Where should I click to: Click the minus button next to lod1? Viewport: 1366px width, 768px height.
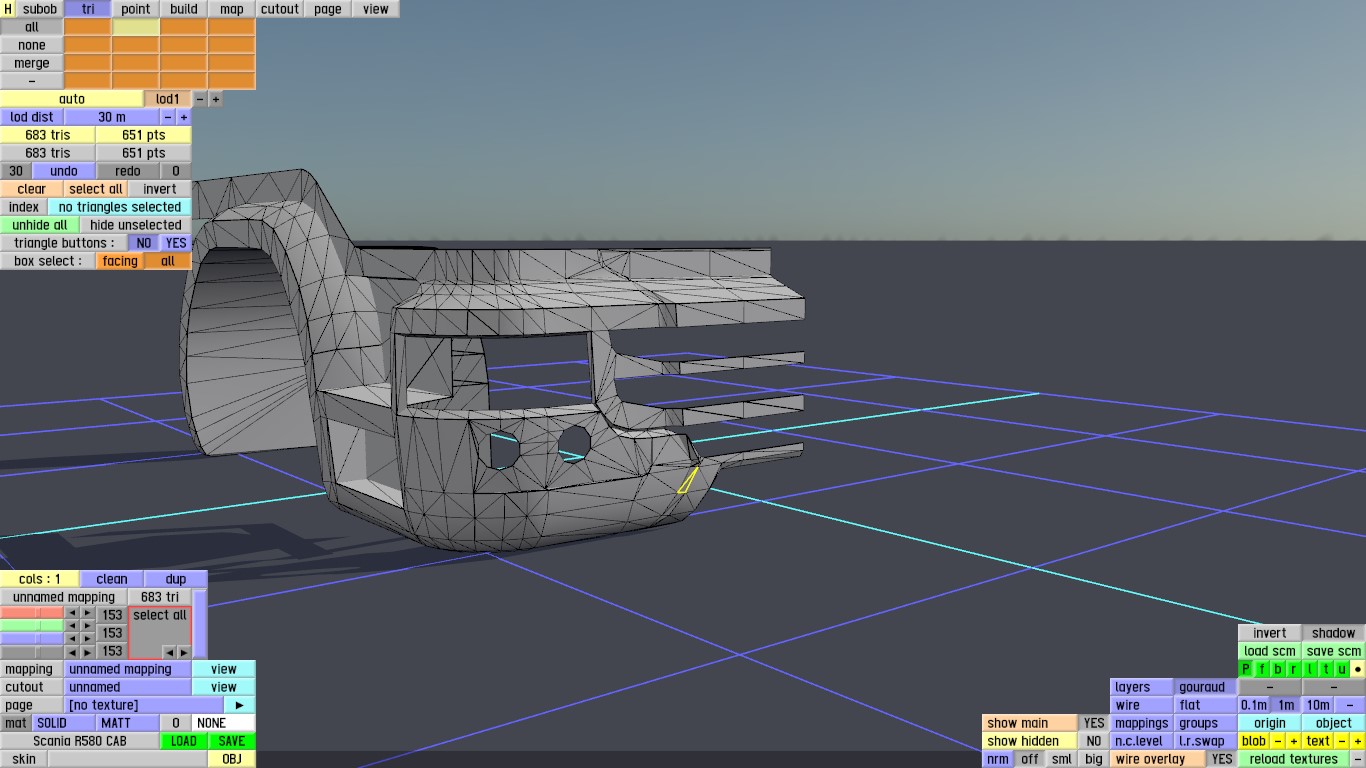[200, 99]
